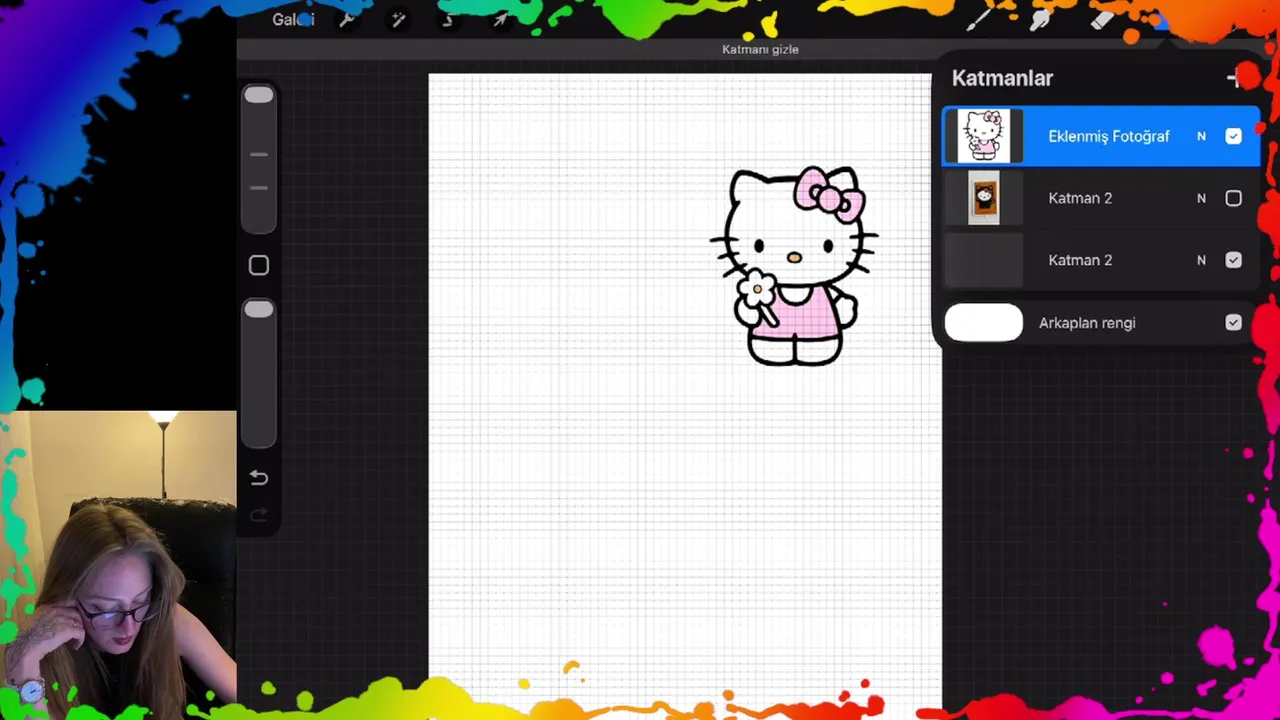The image size is (1280, 720).
Task: Click the Katmanlar panel title
Action: tap(1002, 78)
